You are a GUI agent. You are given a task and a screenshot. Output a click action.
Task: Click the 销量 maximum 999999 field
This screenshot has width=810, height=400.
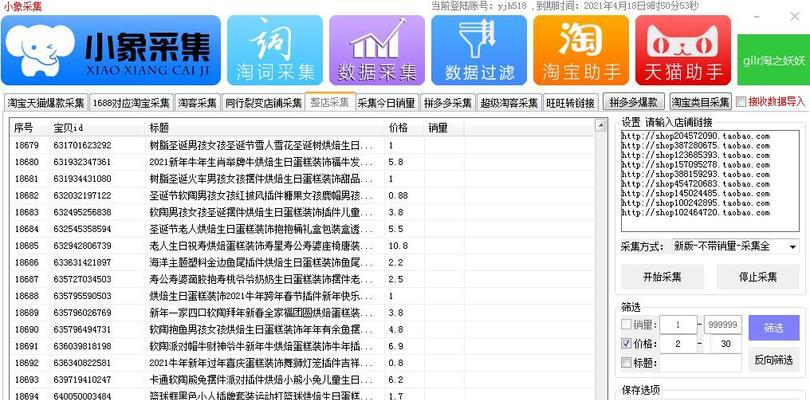click(x=723, y=325)
